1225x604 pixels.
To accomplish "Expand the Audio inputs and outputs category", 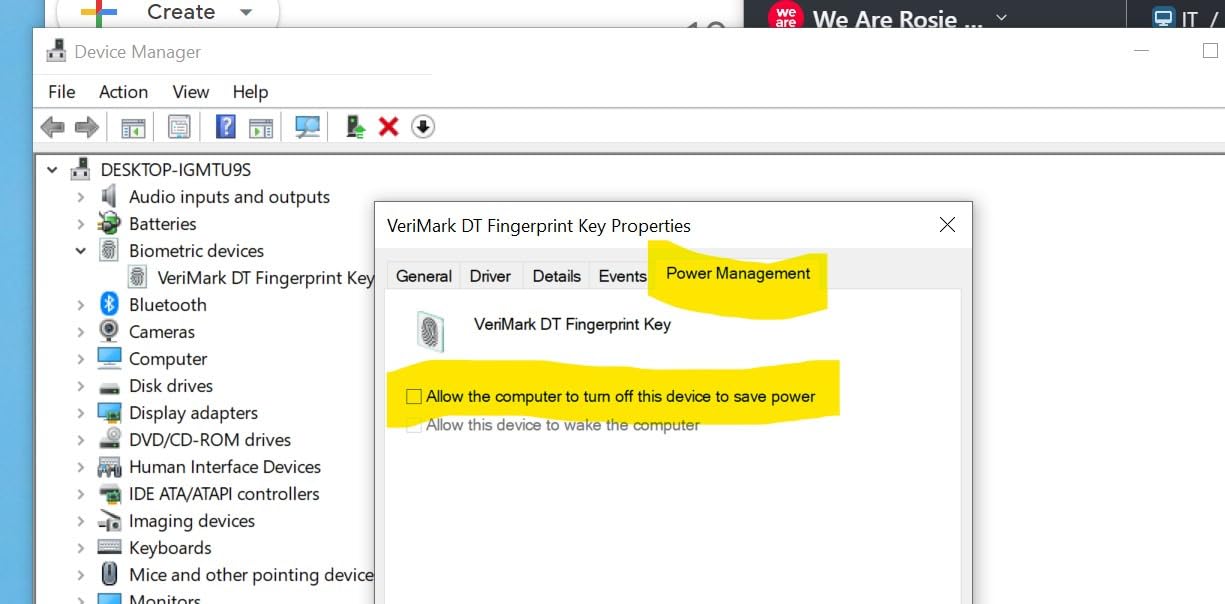I will pyautogui.click(x=81, y=197).
